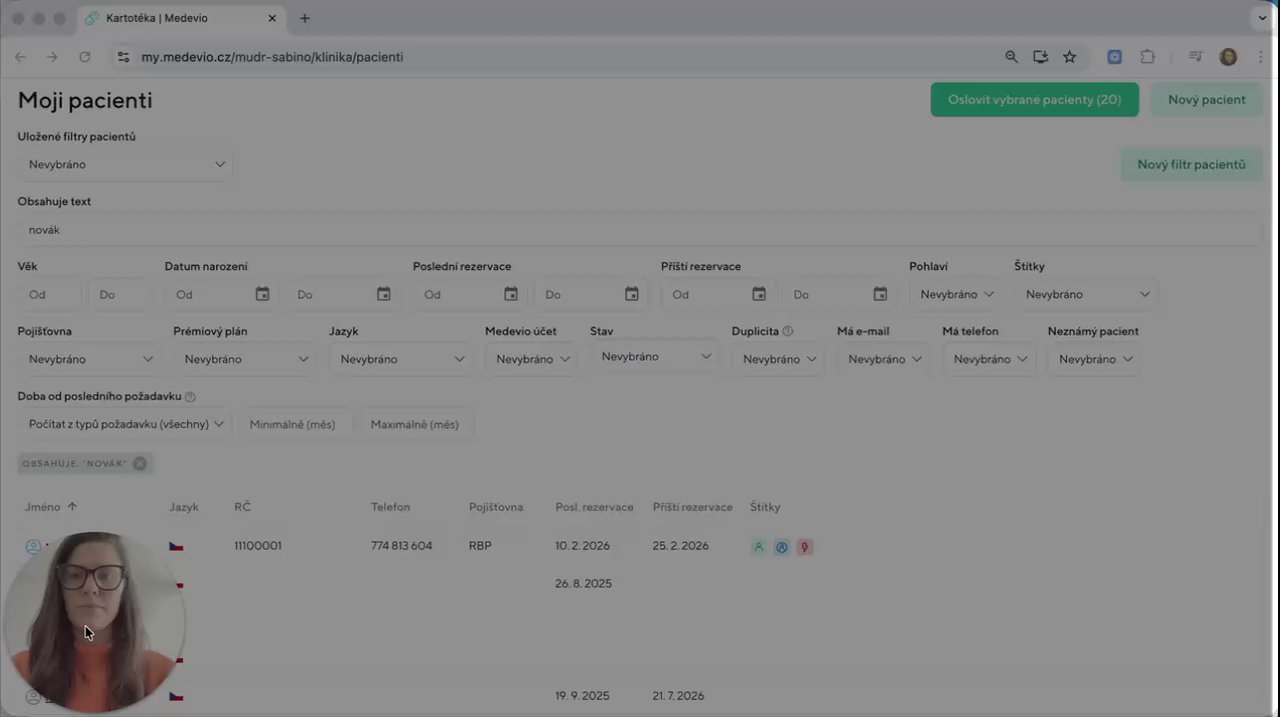
Task: Open the tab search chevron in browser
Action: point(1263,18)
